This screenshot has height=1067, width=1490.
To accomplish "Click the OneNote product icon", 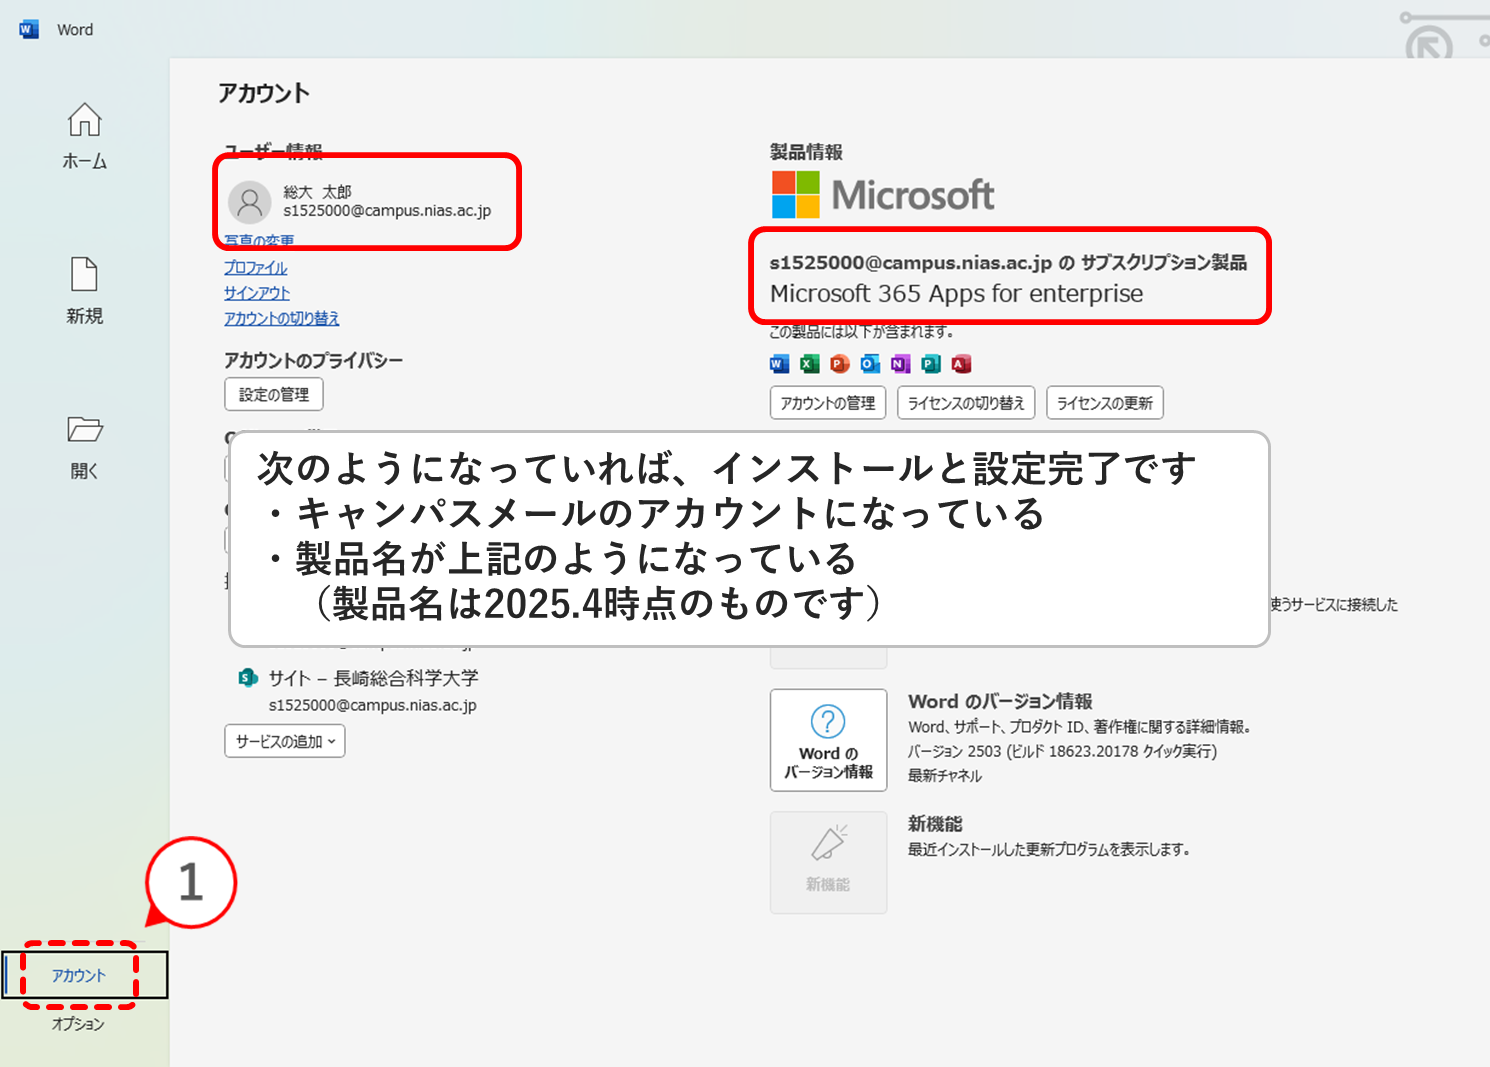I will coord(901,364).
